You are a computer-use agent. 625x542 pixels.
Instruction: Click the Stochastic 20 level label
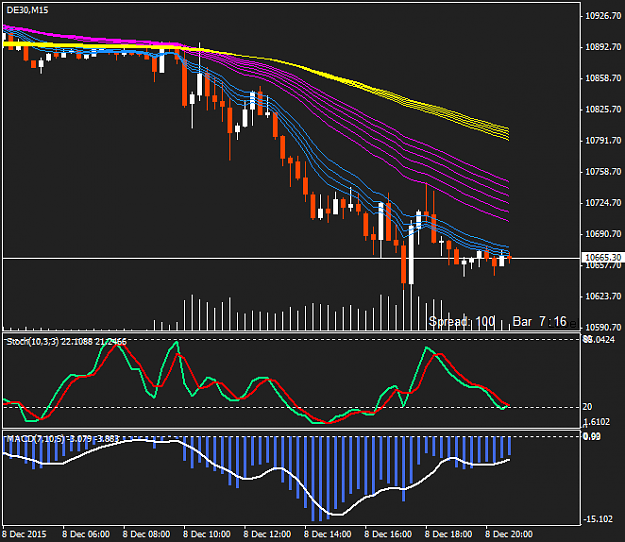587,407
